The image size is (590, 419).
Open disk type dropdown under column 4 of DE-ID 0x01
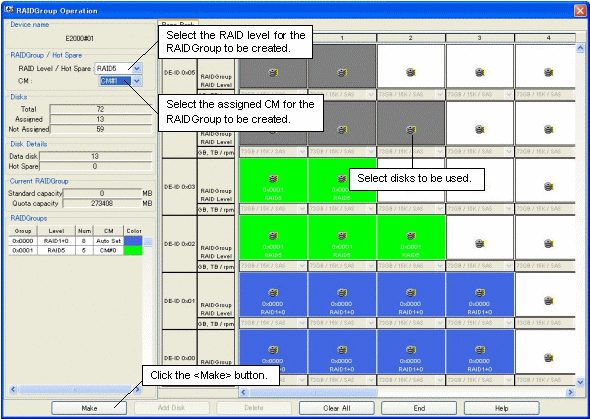coord(545,323)
